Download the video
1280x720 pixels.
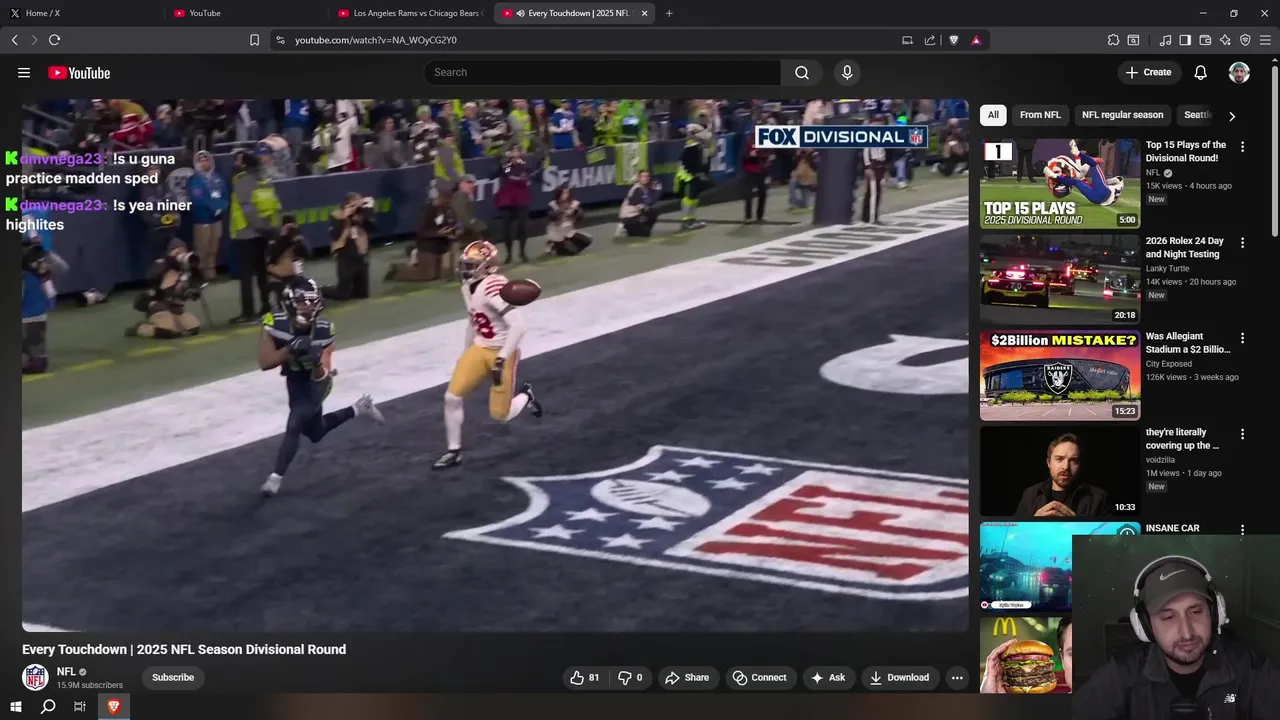pyautogui.click(x=900, y=677)
